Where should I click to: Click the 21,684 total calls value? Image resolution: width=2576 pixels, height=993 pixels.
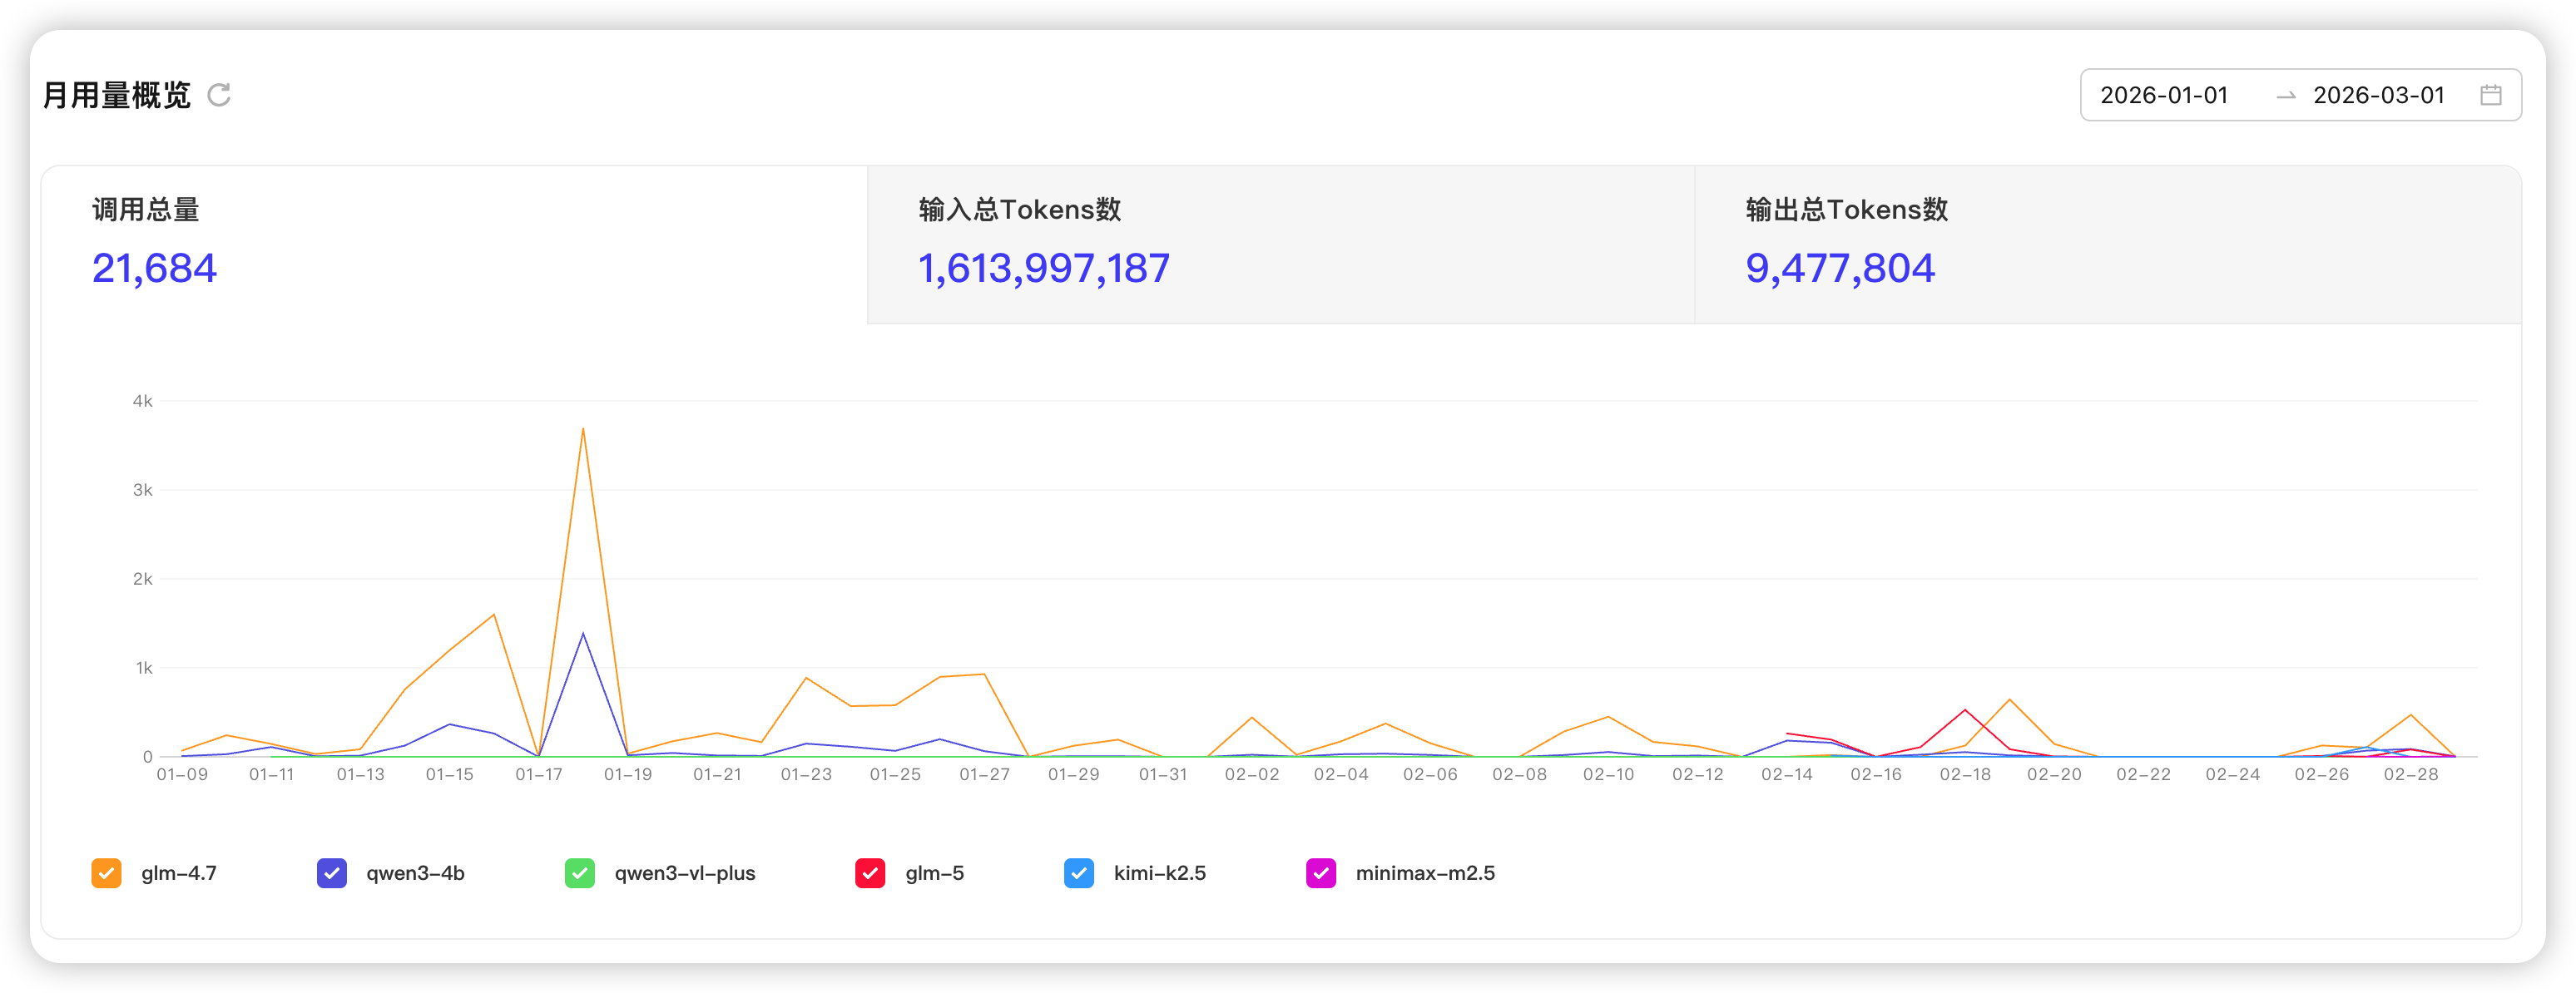pyautogui.click(x=155, y=268)
